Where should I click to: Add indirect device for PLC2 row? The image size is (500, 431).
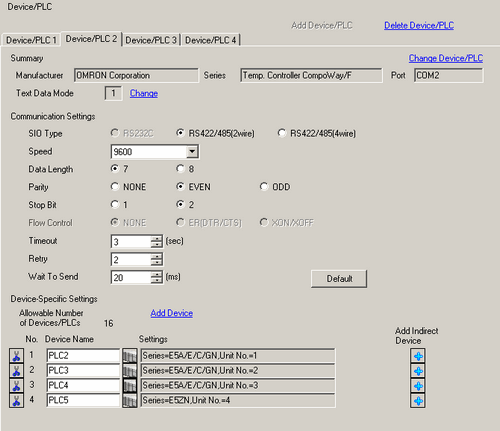tap(418, 356)
